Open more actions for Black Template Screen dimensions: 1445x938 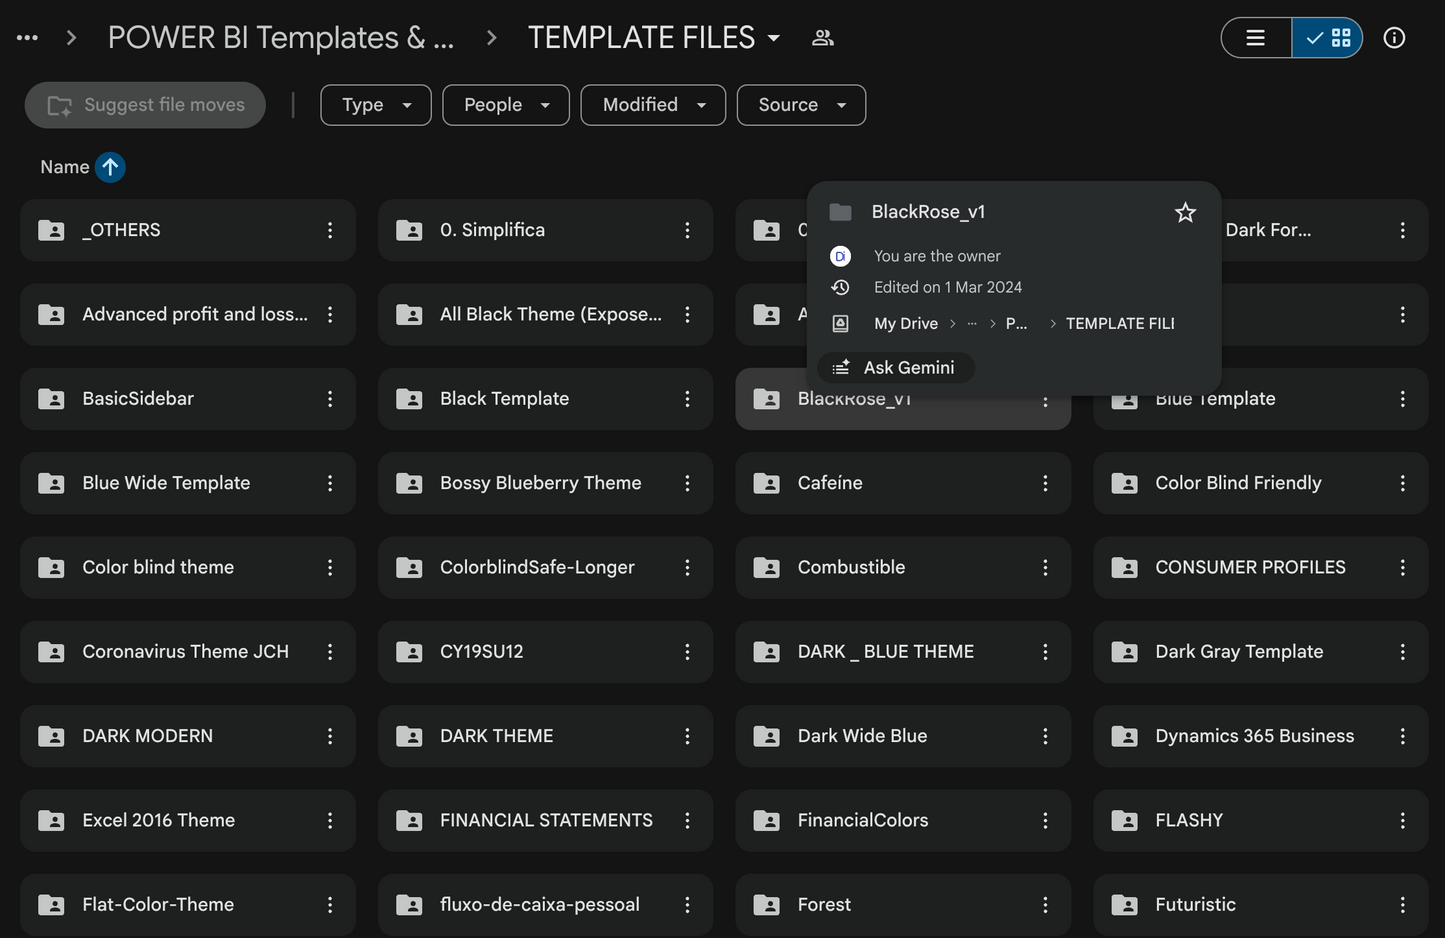point(687,399)
